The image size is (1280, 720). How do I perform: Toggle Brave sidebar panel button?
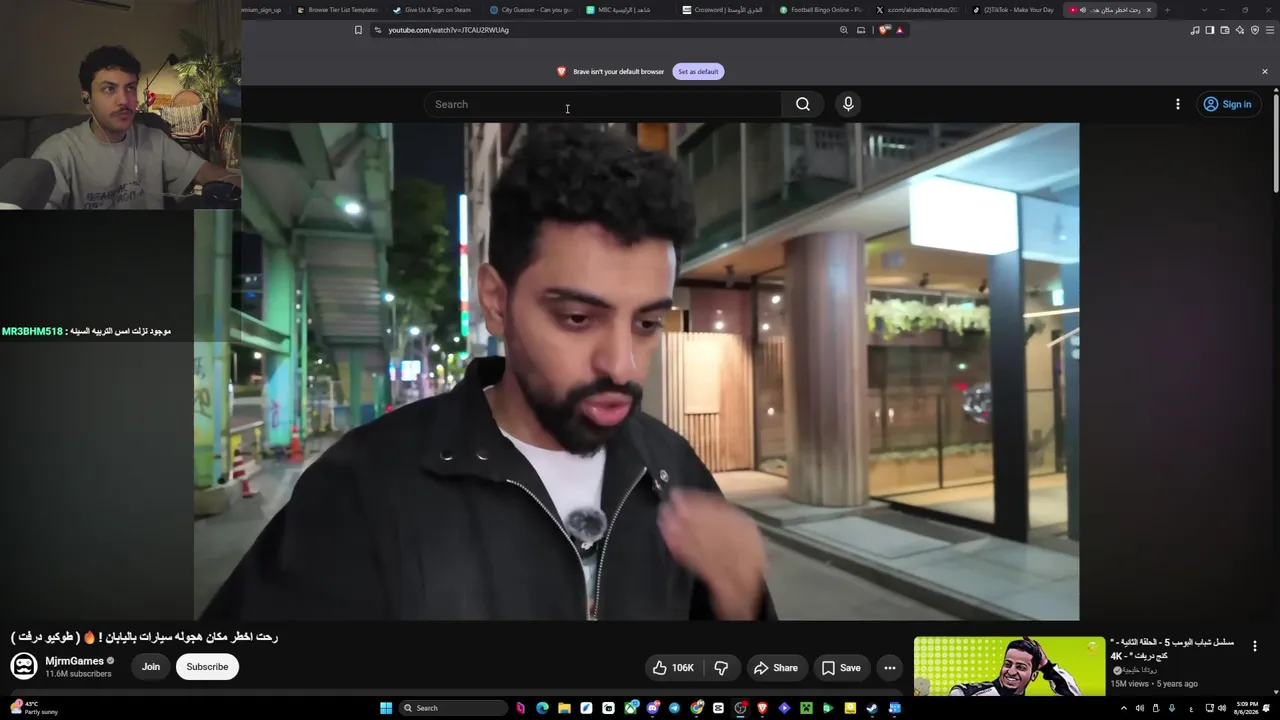[1210, 30]
